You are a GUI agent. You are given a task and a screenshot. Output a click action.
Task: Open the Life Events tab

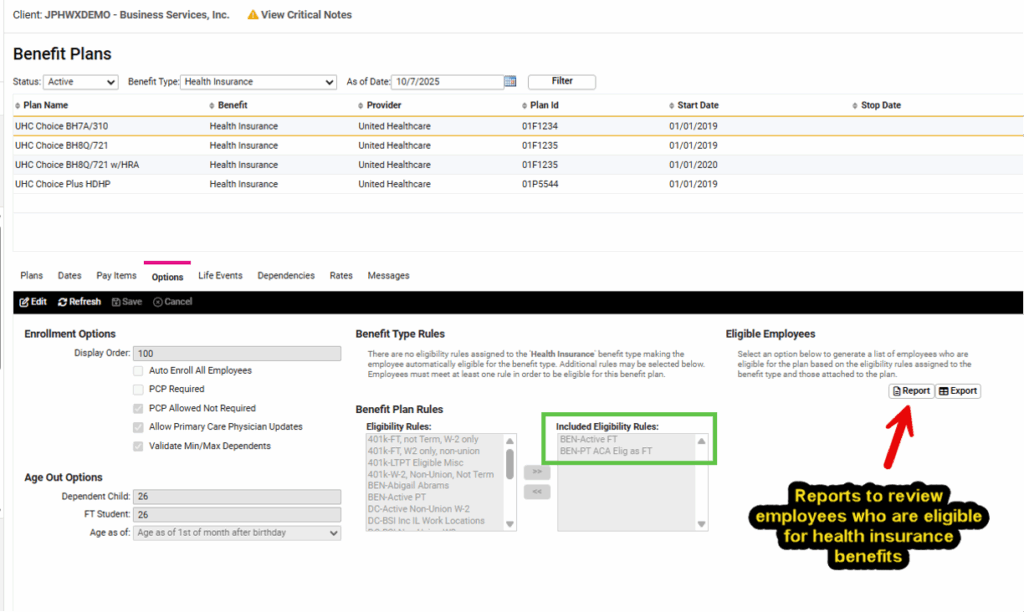pyautogui.click(x=220, y=276)
